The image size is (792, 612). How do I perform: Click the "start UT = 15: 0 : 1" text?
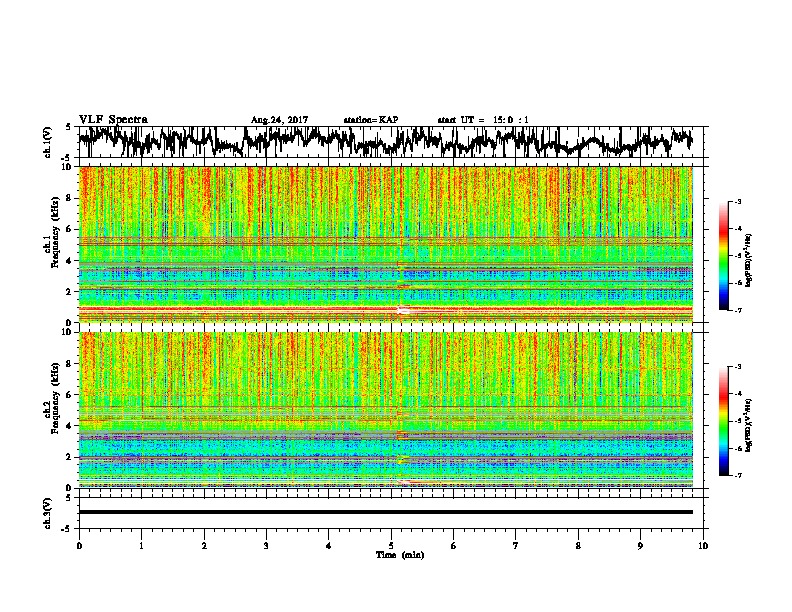pos(483,120)
